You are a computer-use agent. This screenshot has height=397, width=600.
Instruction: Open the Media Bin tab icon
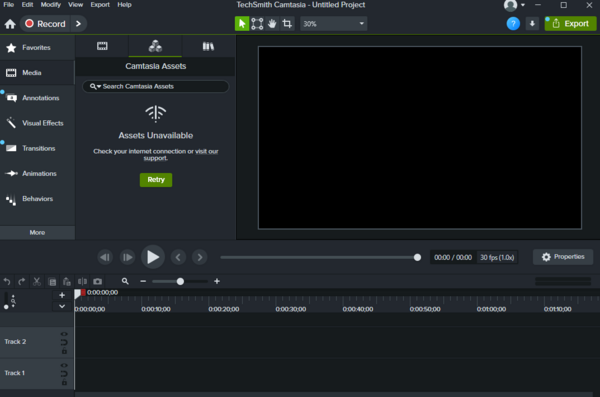tap(102, 46)
